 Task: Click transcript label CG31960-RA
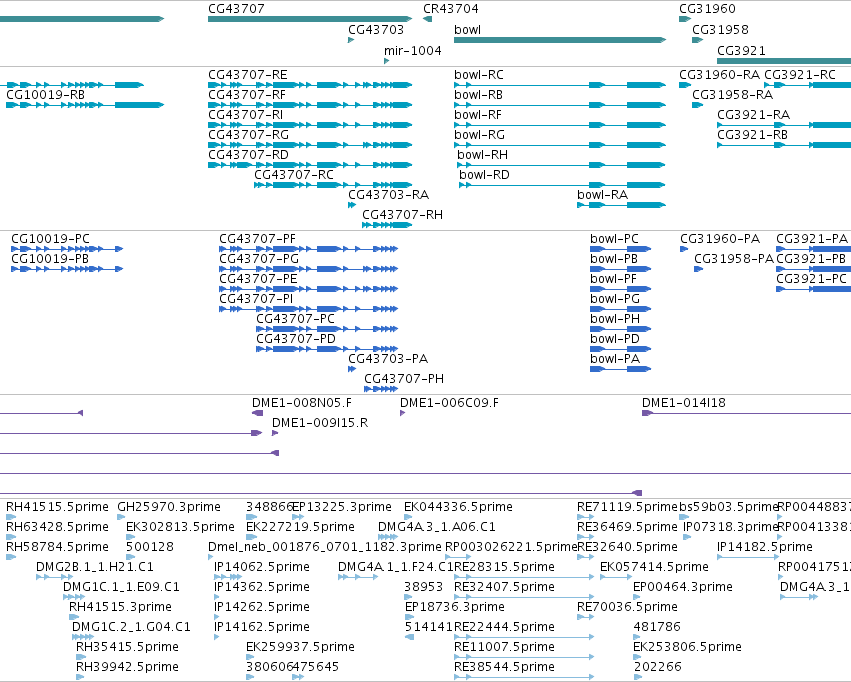(x=720, y=75)
